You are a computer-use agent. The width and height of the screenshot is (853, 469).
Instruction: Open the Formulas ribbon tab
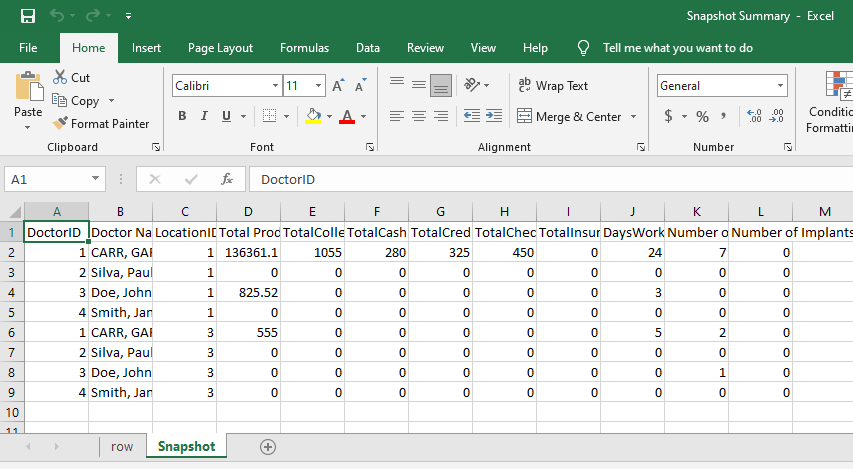tap(304, 48)
